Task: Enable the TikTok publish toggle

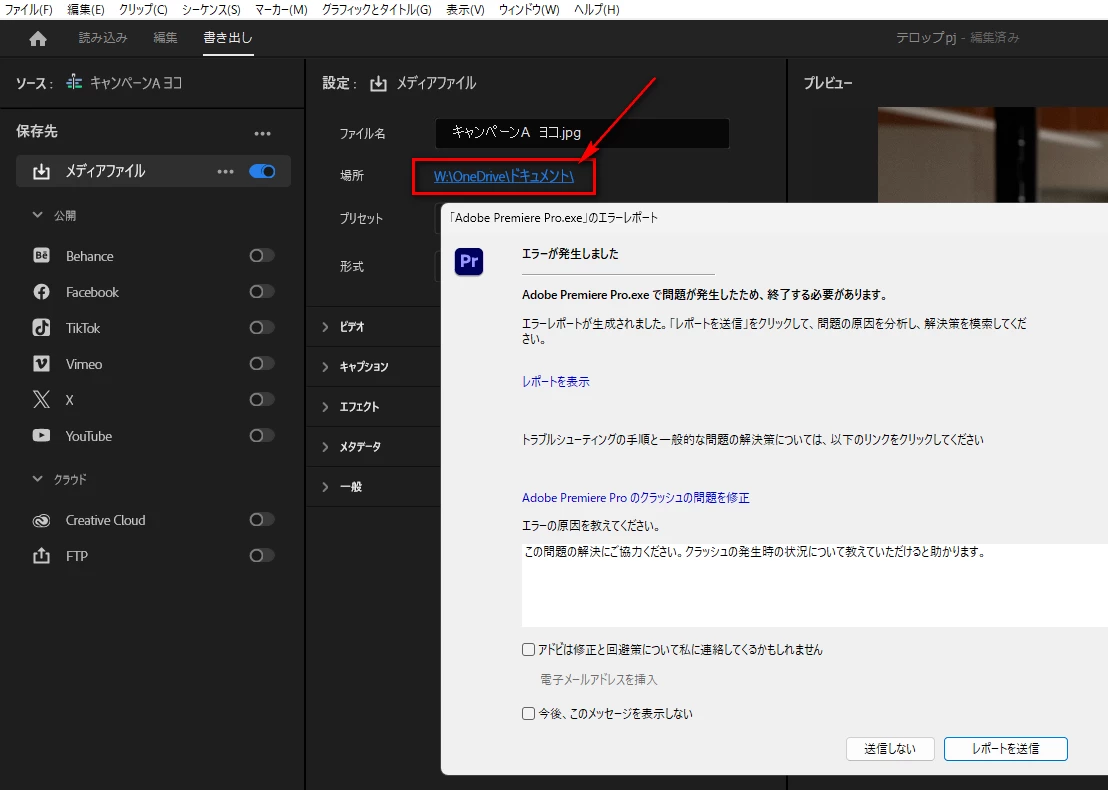Action: (262, 328)
